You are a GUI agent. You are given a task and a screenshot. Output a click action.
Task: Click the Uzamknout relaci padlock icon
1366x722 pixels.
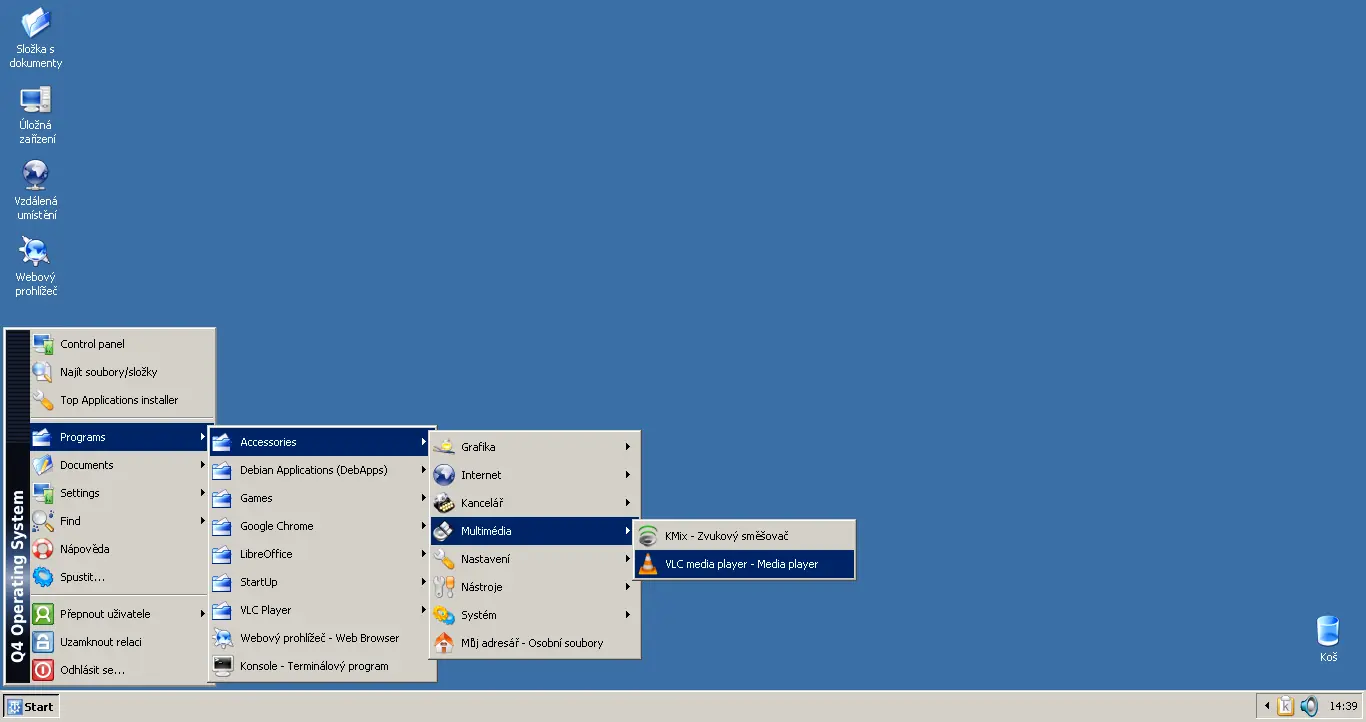pos(43,642)
